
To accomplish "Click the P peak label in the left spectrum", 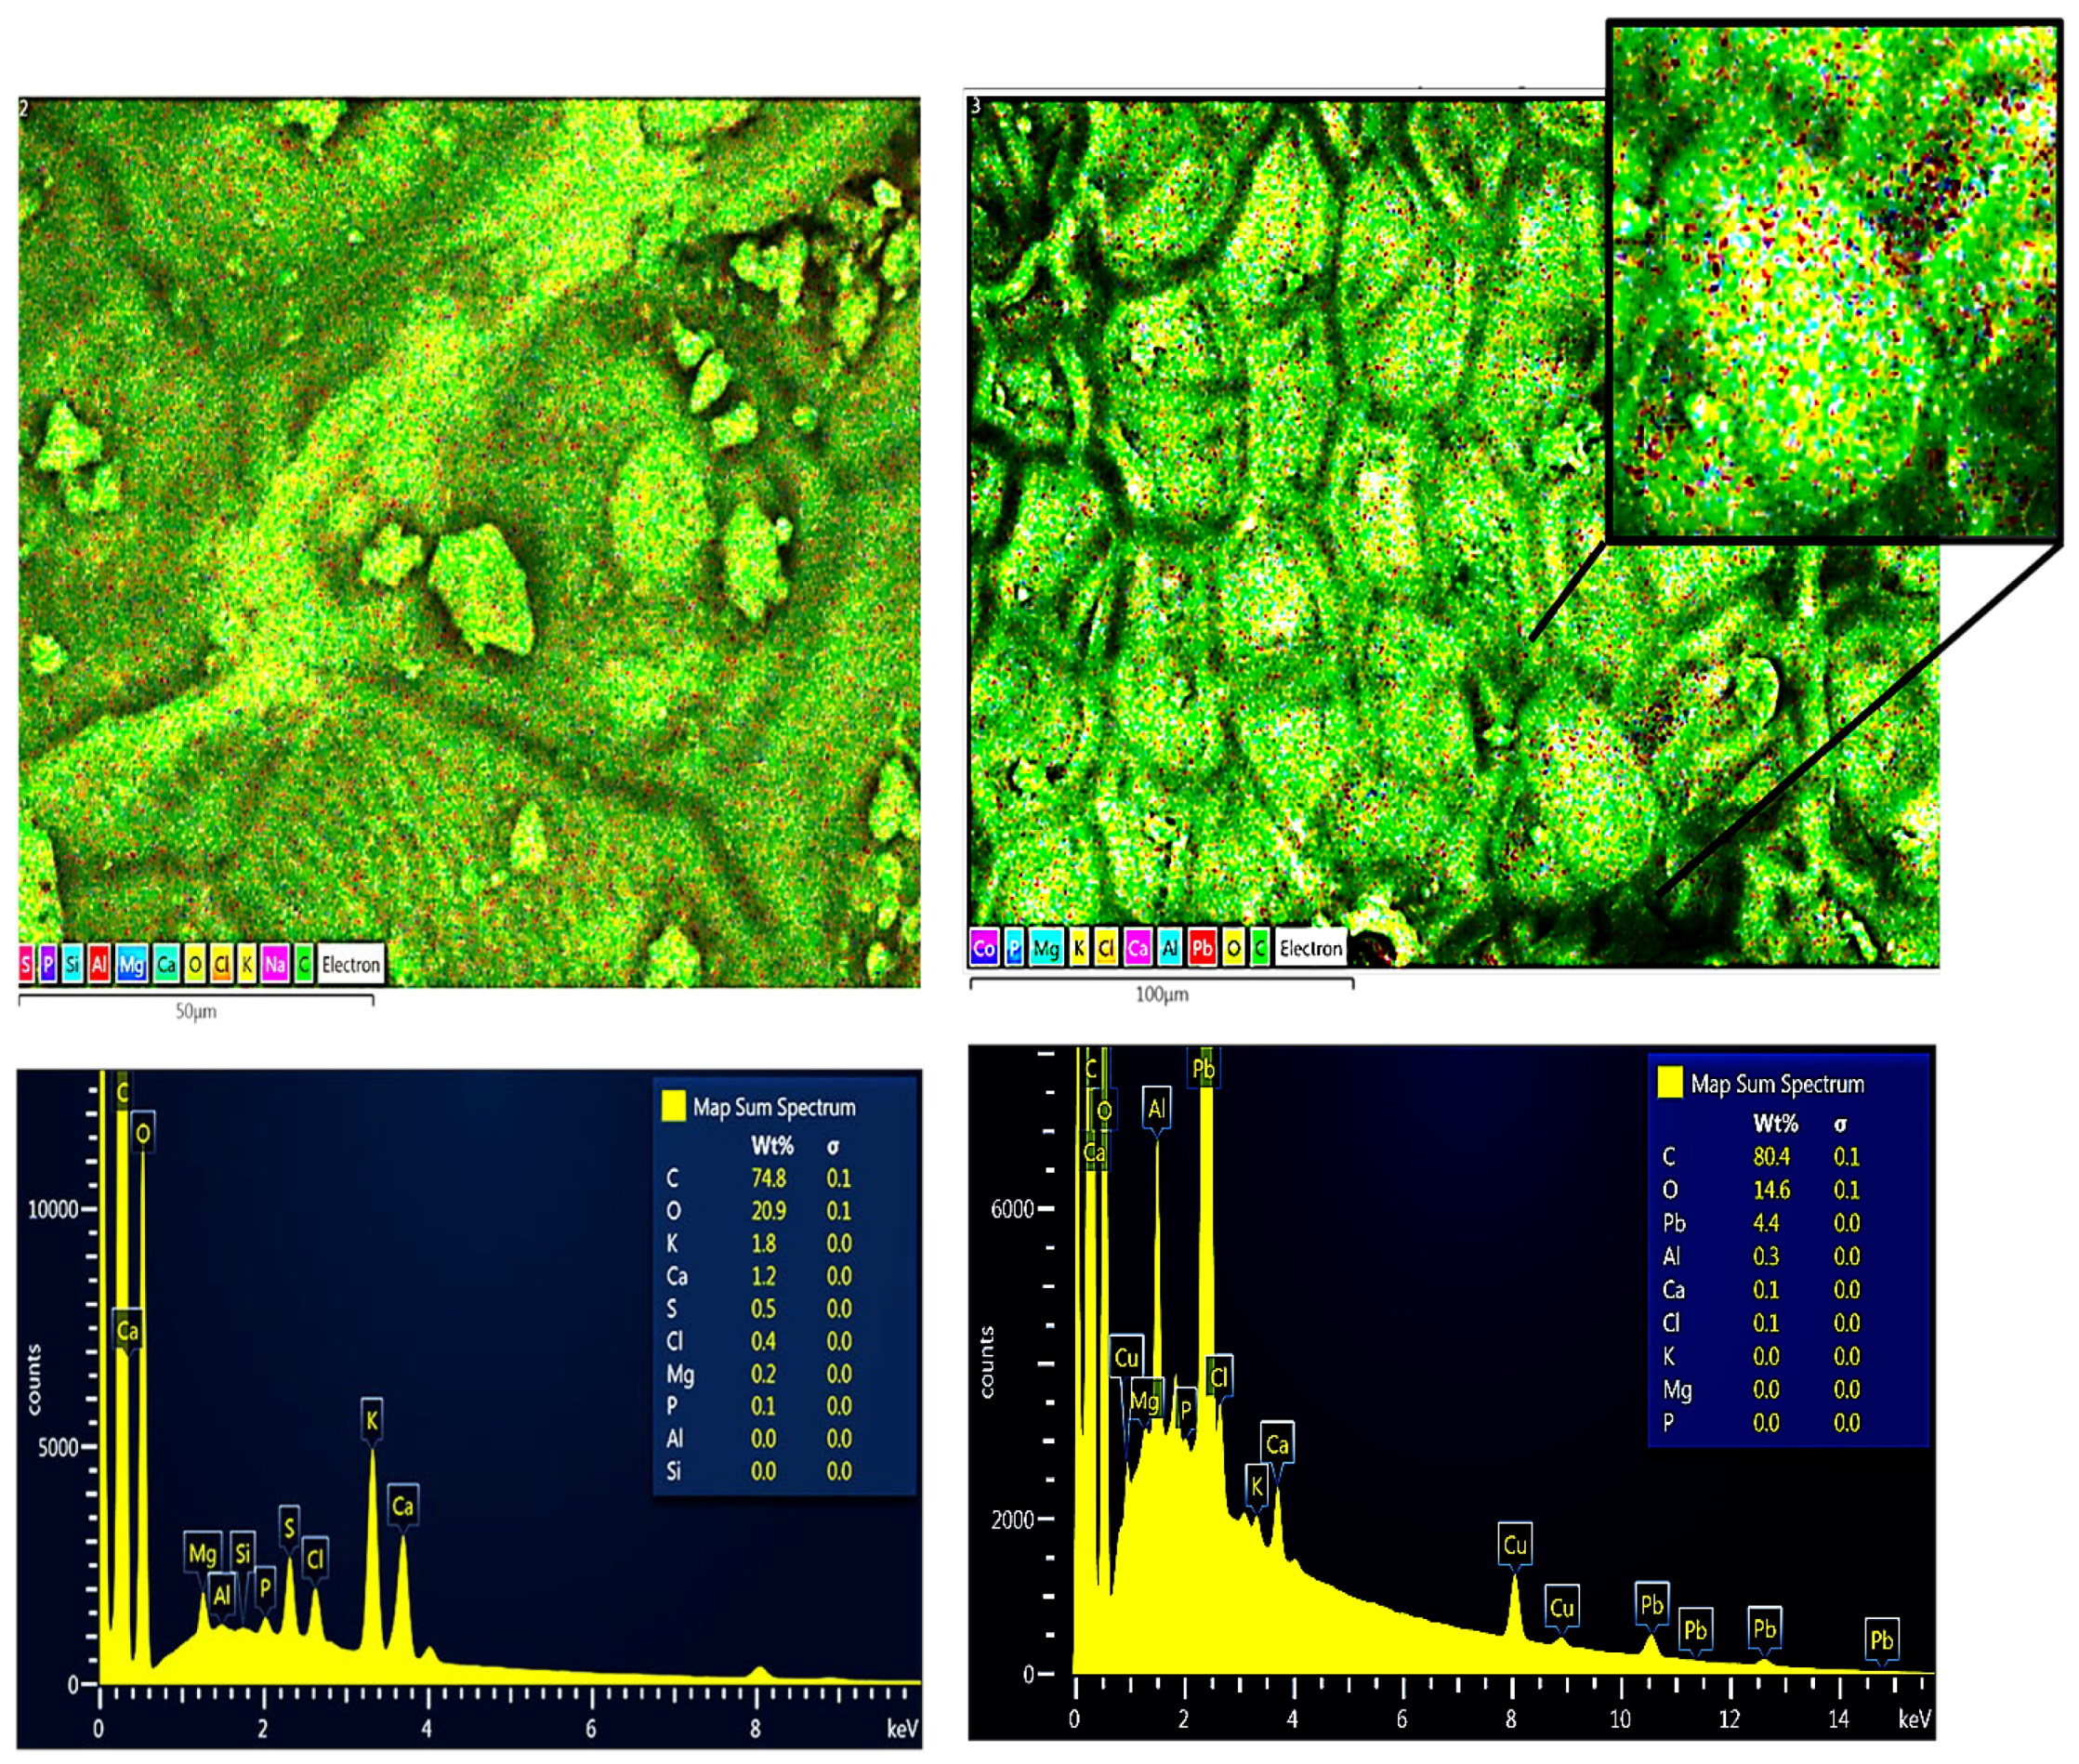I will [x=265, y=1587].
